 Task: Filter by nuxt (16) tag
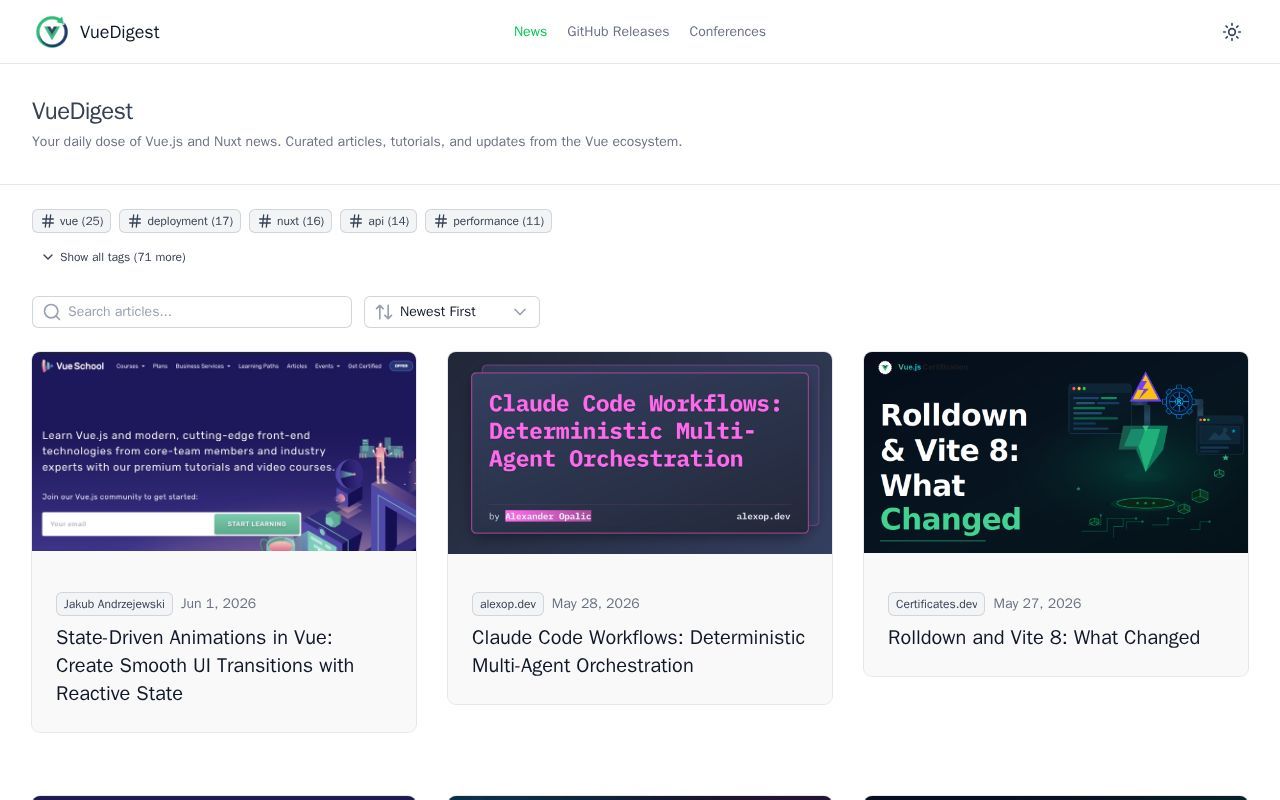click(x=290, y=221)
